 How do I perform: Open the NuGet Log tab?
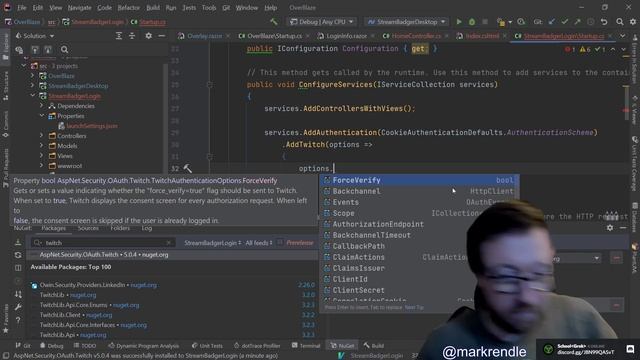tap(147, 228)
